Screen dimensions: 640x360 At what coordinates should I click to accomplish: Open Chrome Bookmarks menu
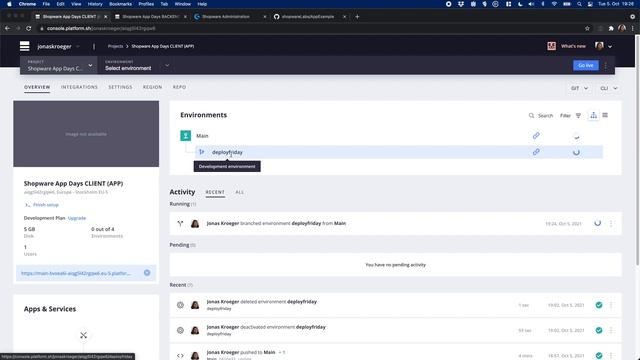point(120,4)
